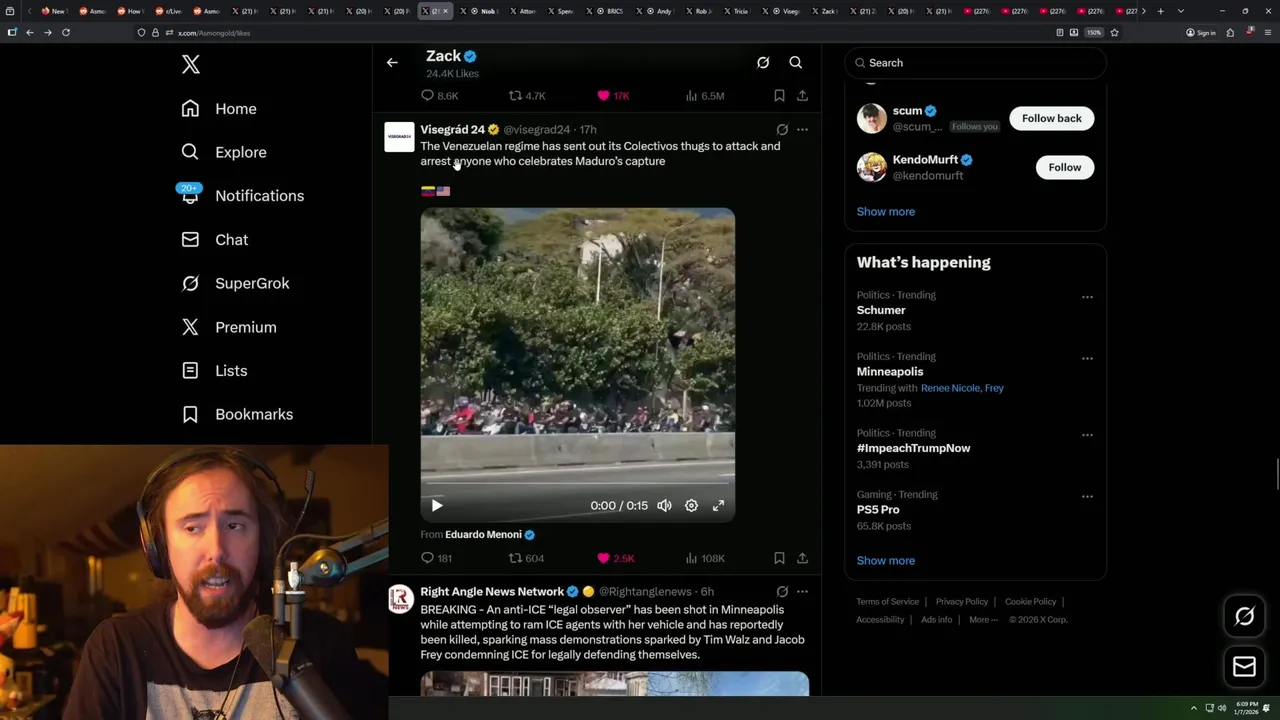Open the Eduardo Menoni source link
This screenshot has height=720, width=1280.
click(x=483, y=535)
